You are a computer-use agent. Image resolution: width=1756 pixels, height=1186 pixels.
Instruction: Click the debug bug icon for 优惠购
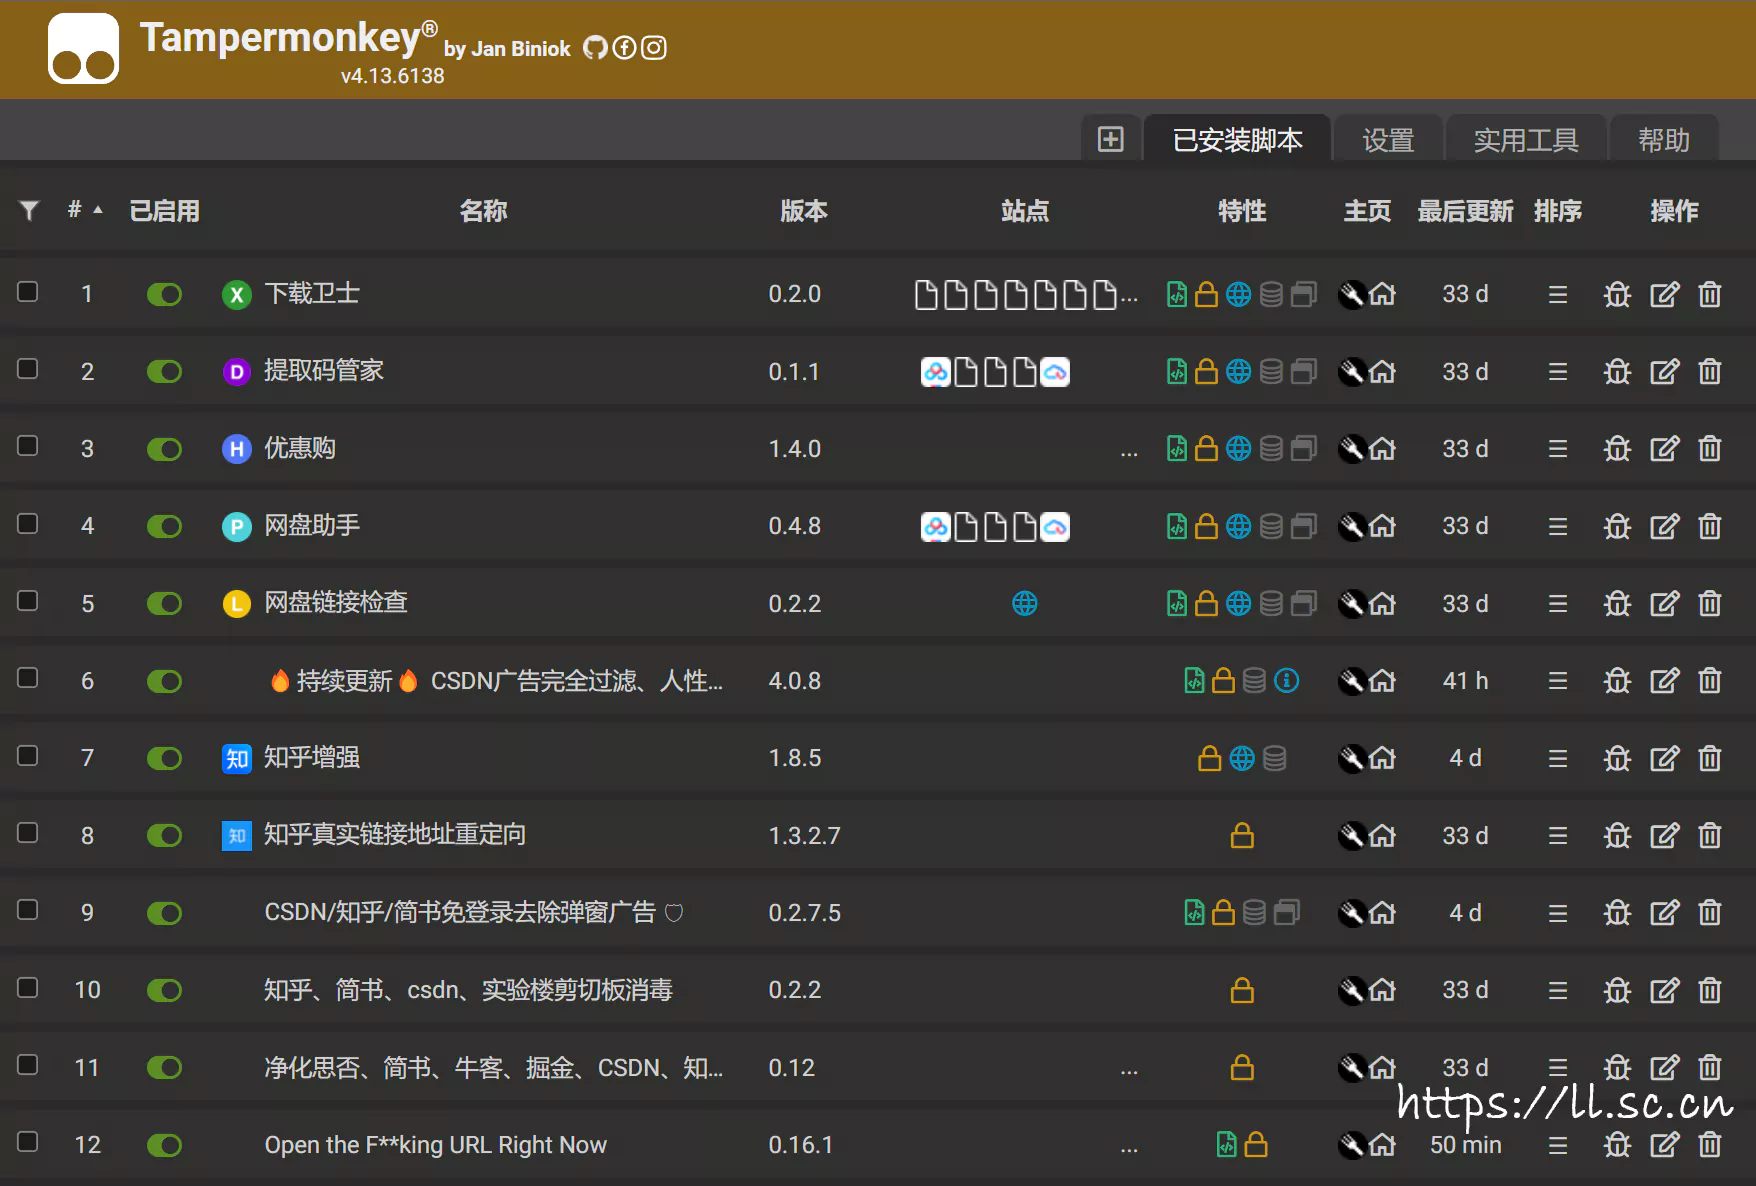tap(1617, 449)
